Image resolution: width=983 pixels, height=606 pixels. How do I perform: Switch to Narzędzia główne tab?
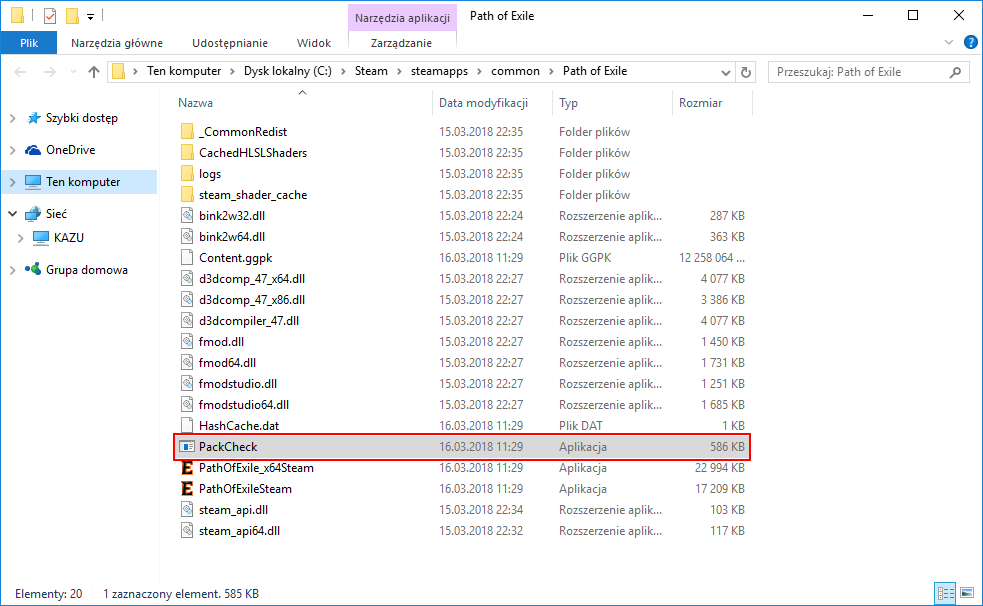(117, 43)
